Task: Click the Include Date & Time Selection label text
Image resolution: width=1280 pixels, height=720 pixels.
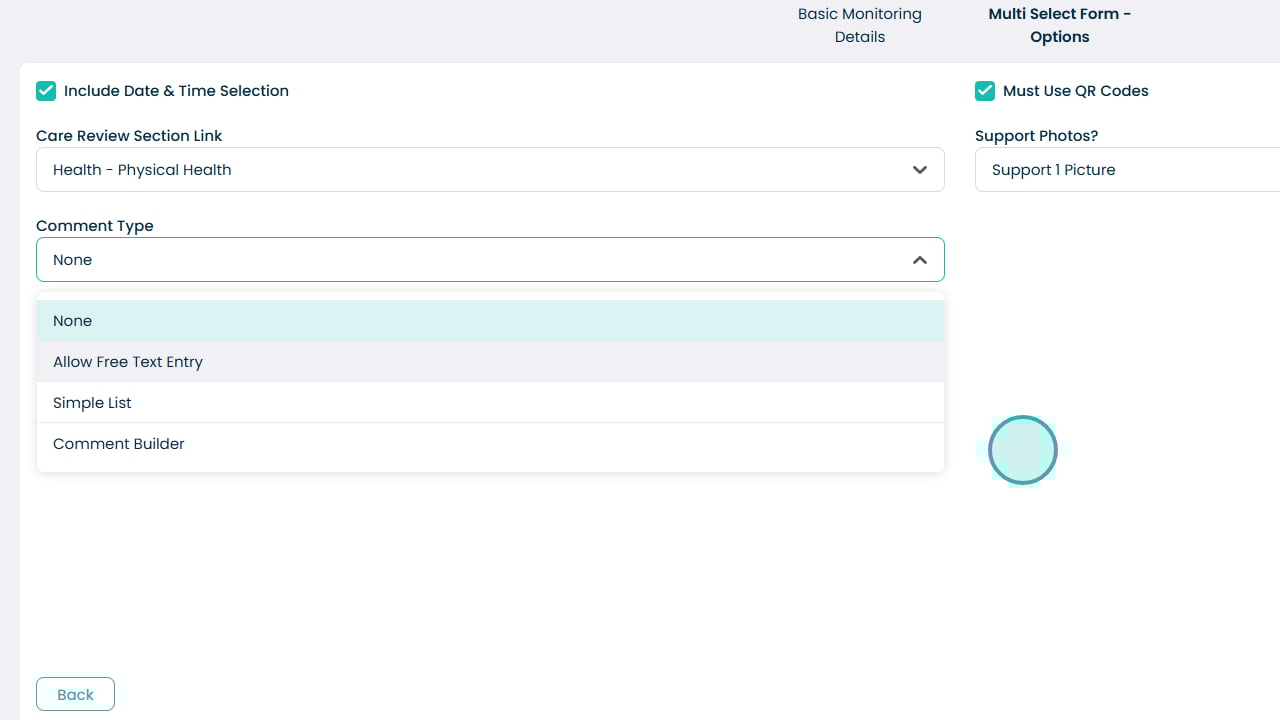Action: coord(176,91)
